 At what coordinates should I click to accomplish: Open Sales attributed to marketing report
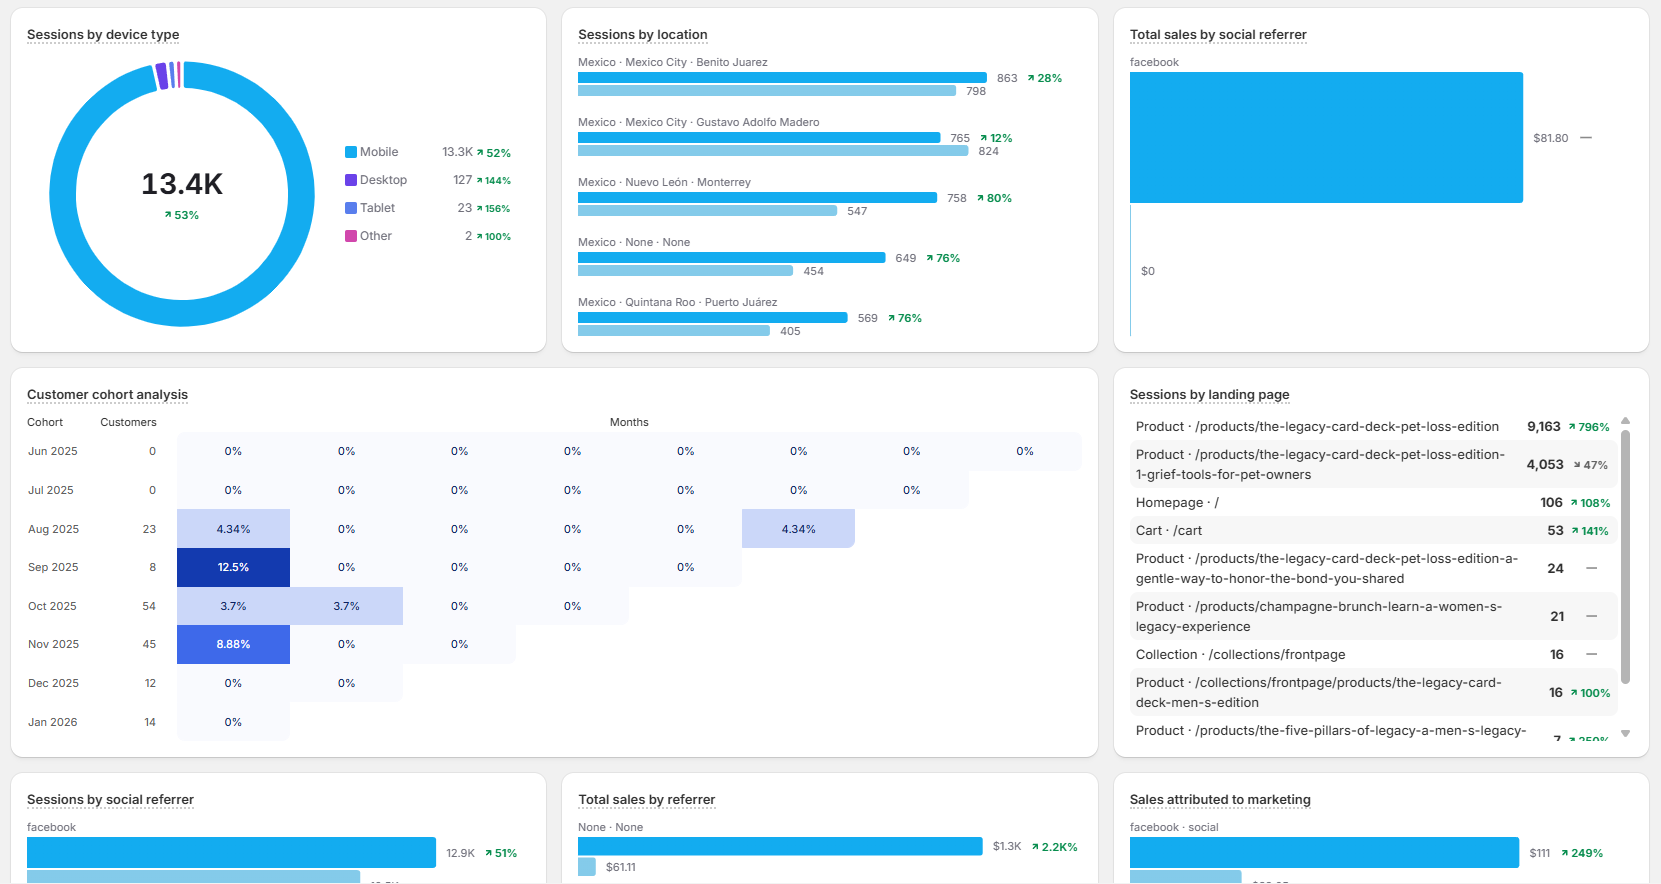click(1219, 800)
